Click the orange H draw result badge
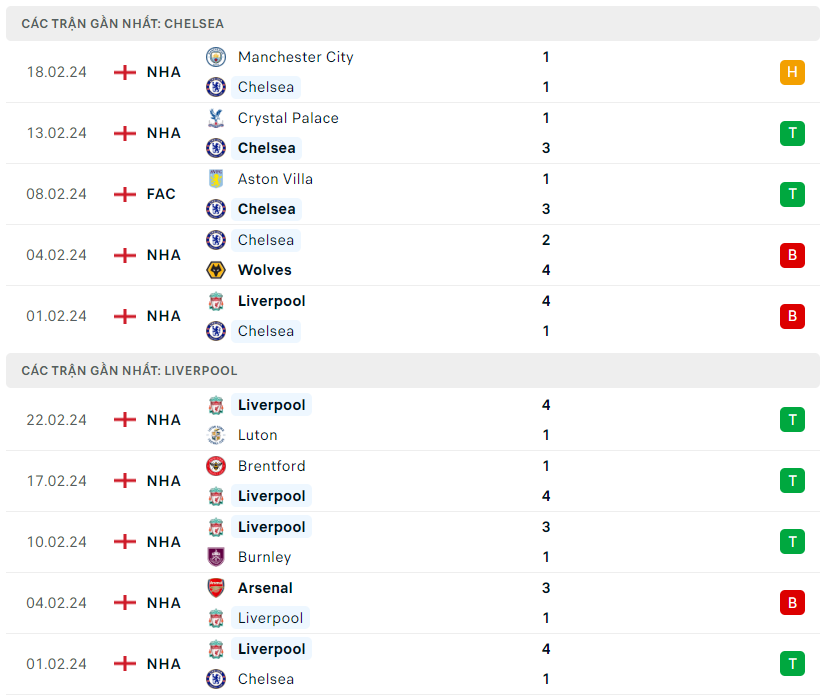 click(792, 72)
